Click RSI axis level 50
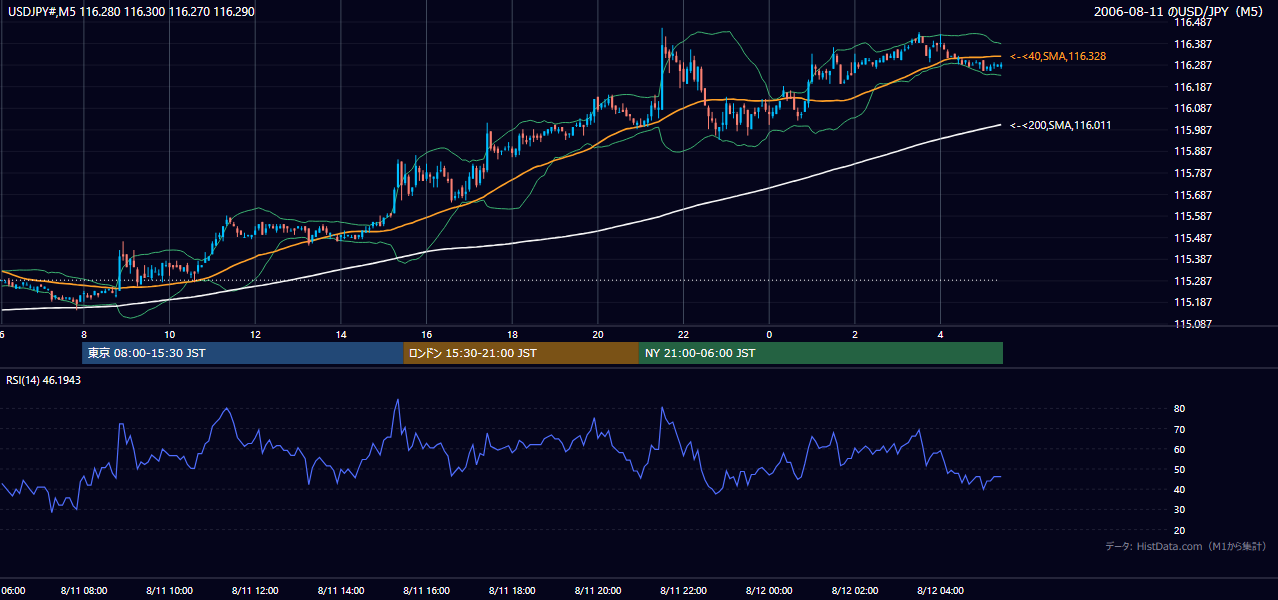1278x600 pixels. (1179, 469)
